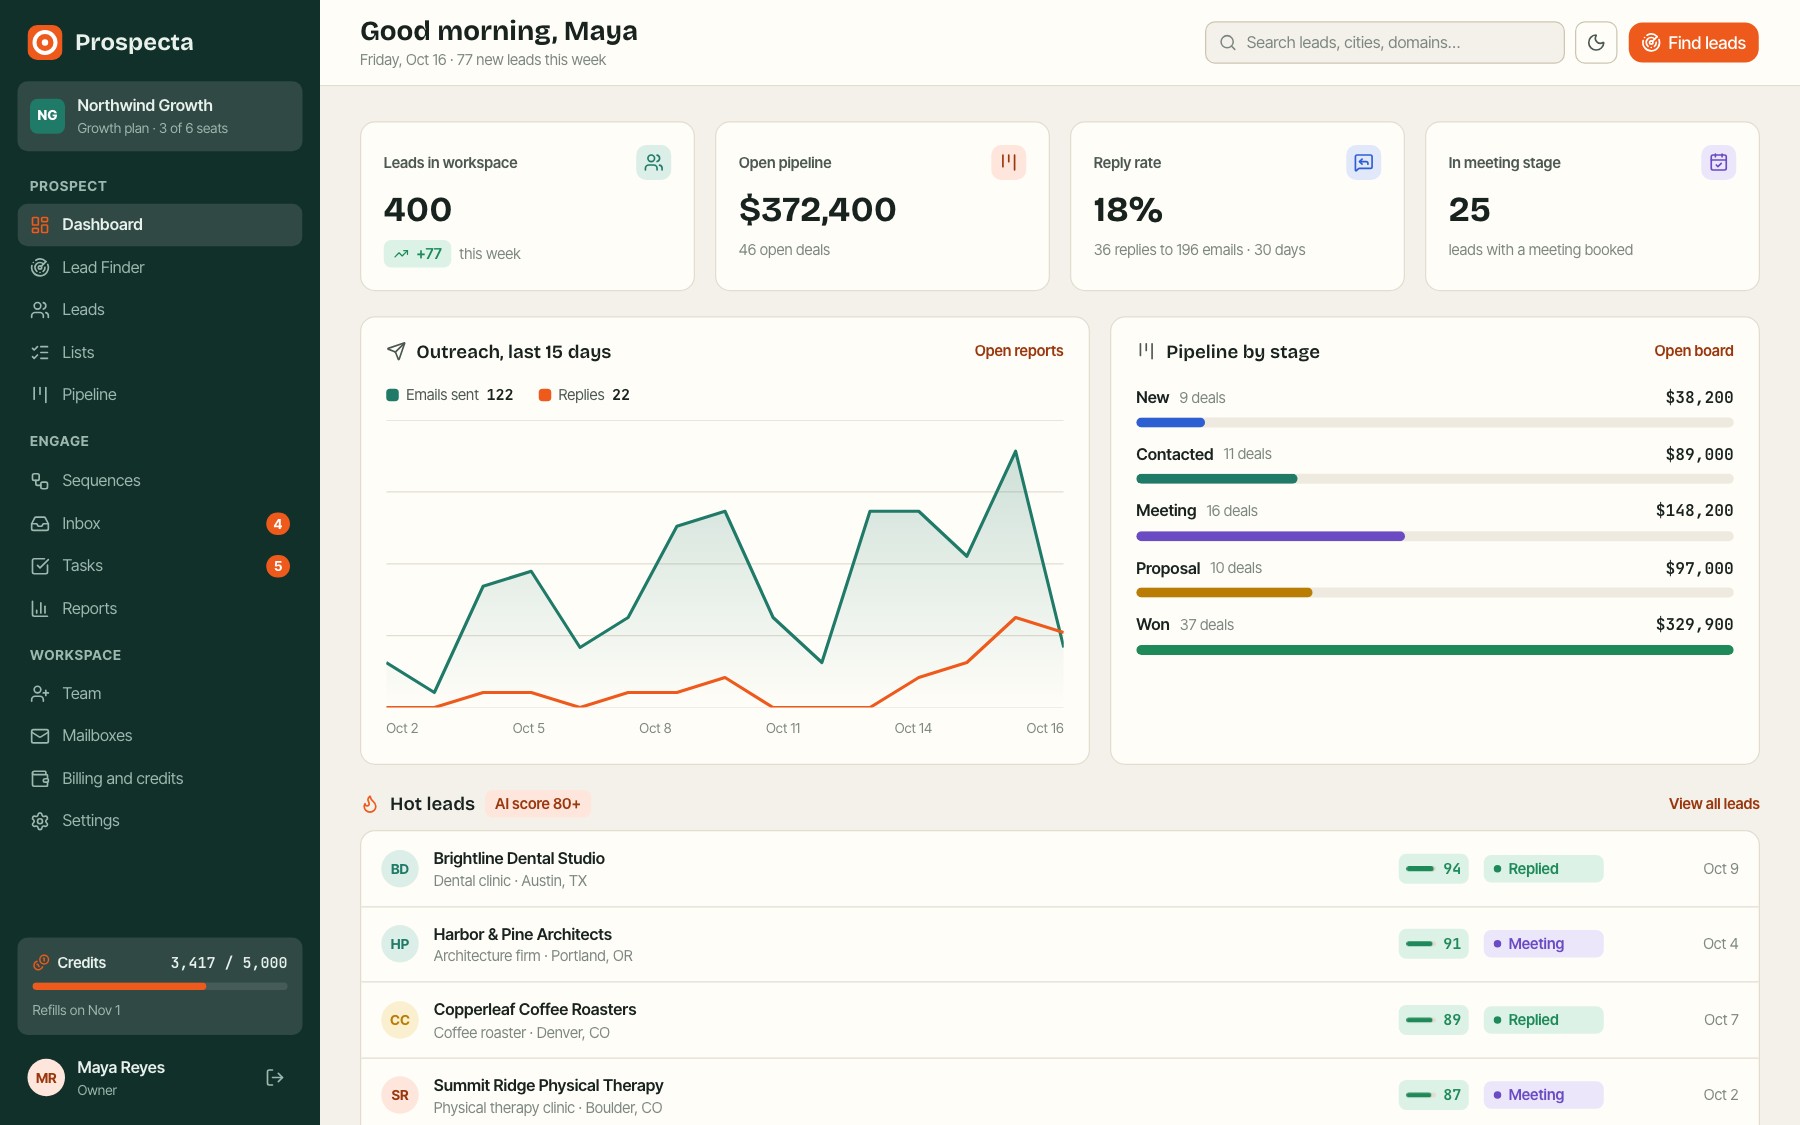Click the MR user avatar
Image resolution: width=1800 pixels, height=1125 pixels.
[x=46, y=1078]
